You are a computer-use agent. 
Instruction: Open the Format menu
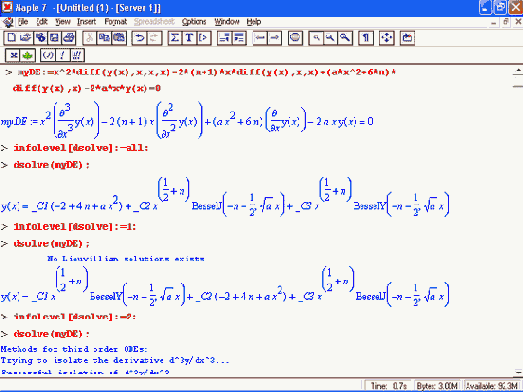(x=115, y=22)
